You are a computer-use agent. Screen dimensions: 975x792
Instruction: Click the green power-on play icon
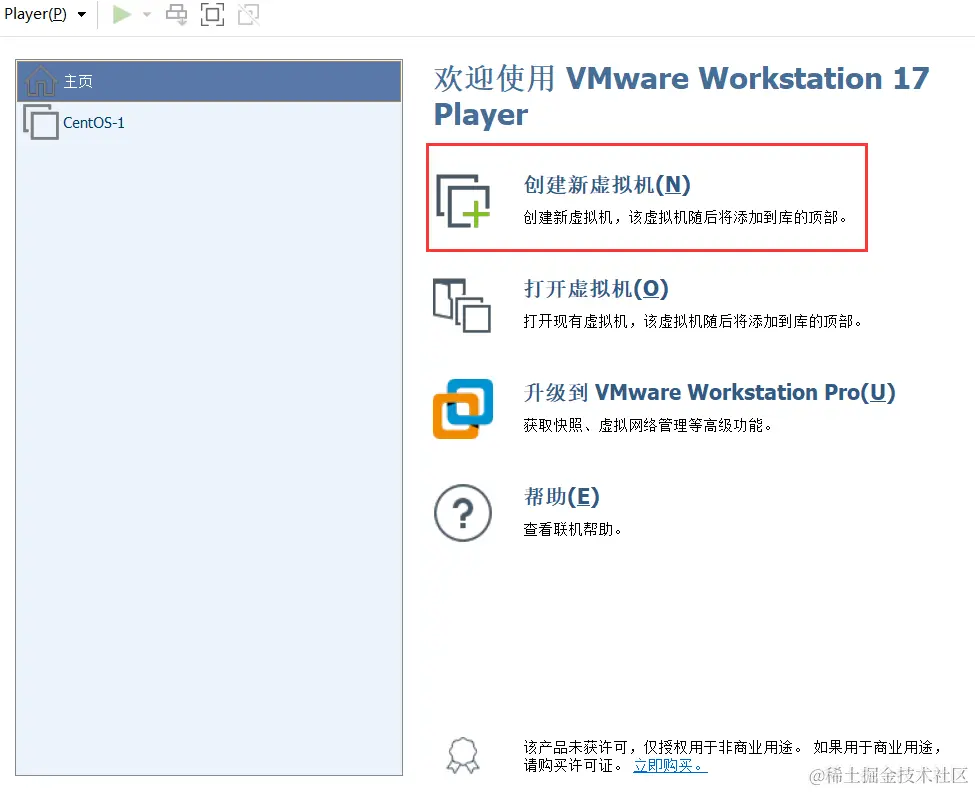pyautogui.click(x=122, y=14)
